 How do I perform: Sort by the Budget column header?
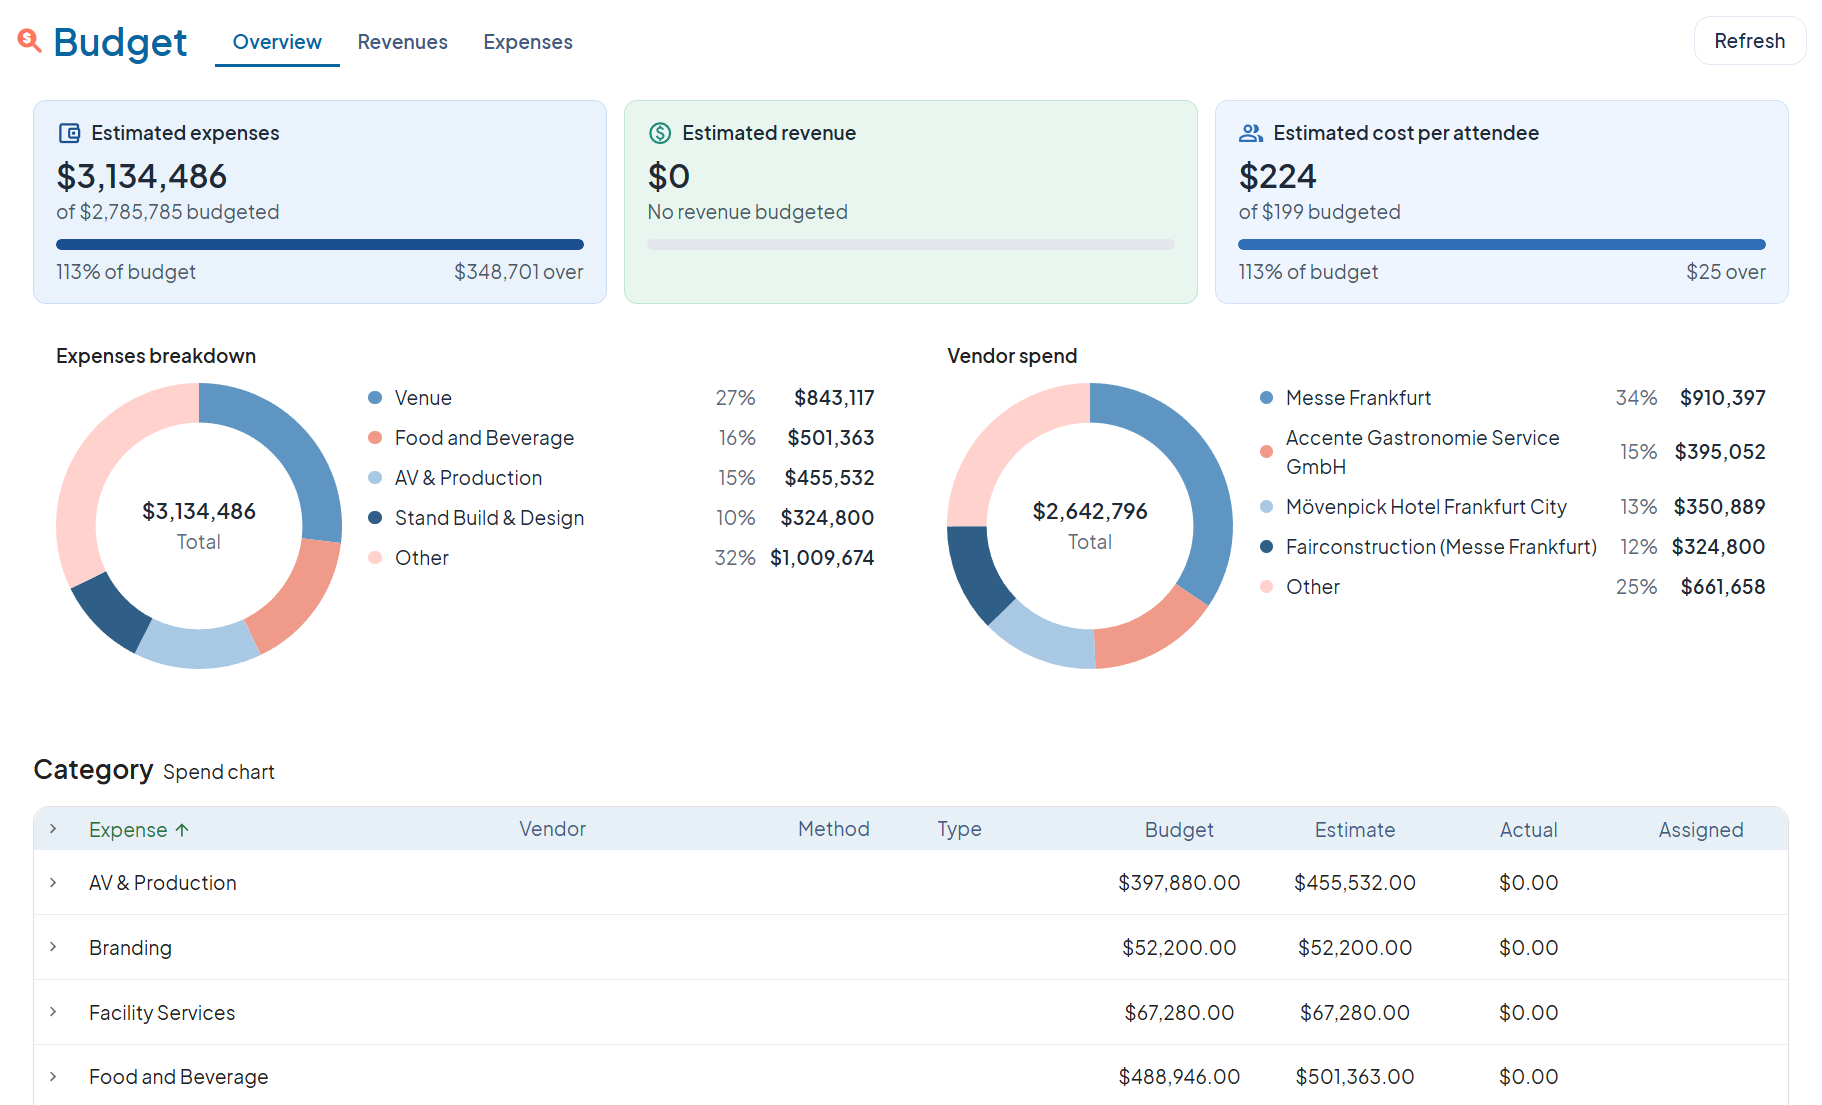pos(1179,830)
